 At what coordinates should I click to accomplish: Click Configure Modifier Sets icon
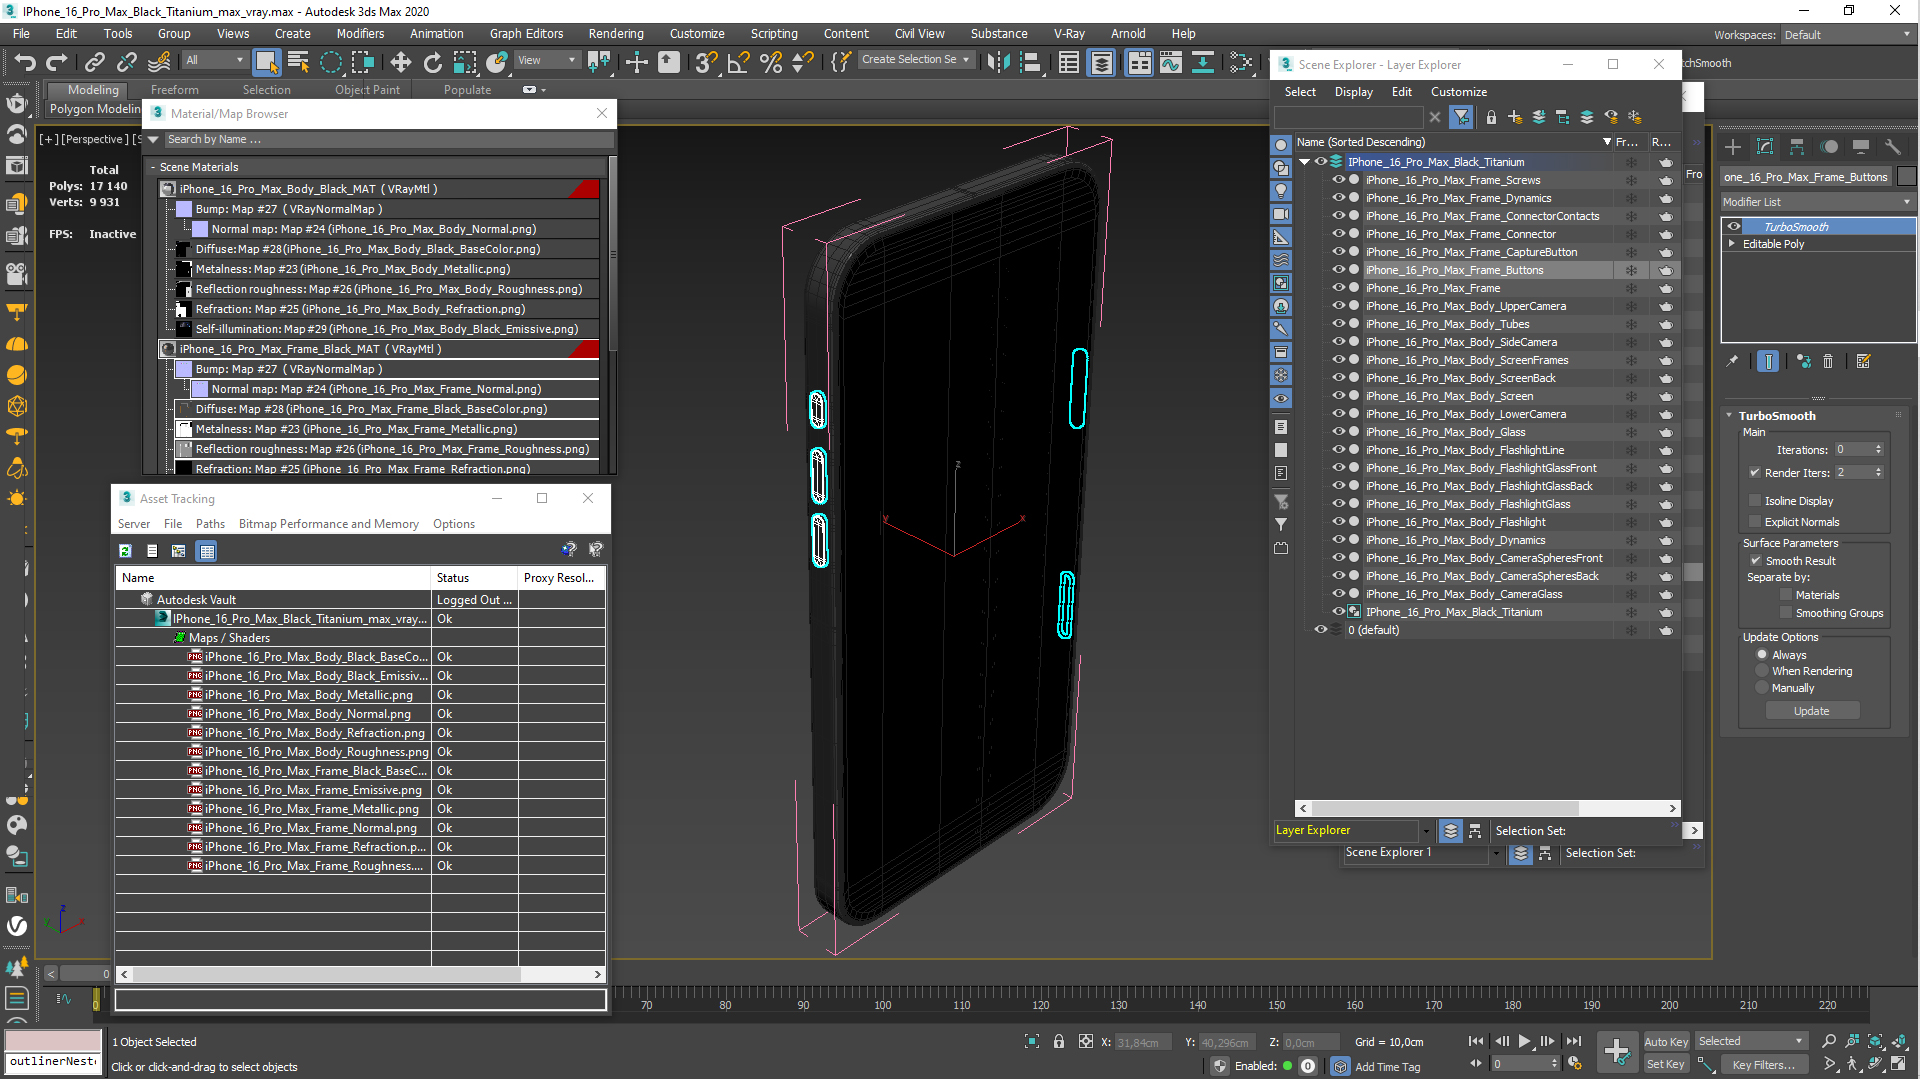tap(1864, 362)
